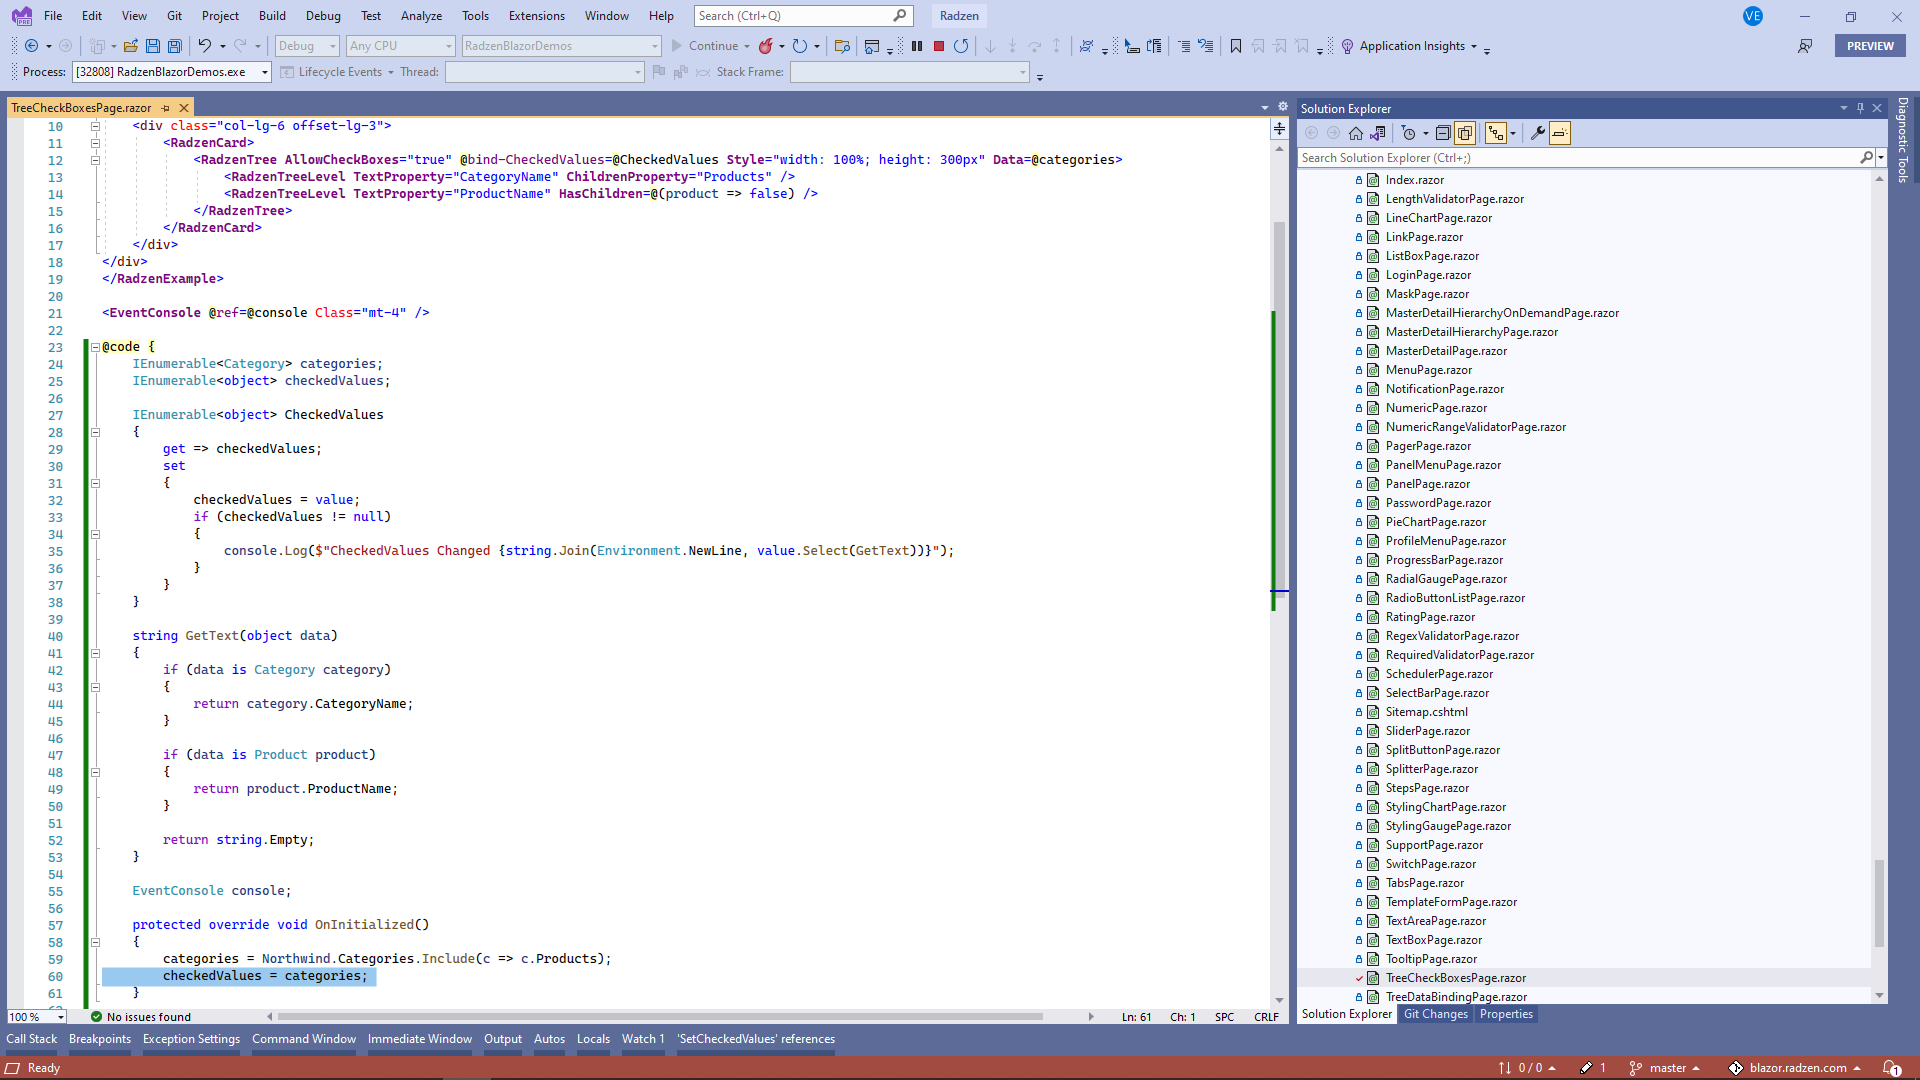Pause debugging with the Break All icon
The image size is (1920, 1080).
tap(916, 46)
